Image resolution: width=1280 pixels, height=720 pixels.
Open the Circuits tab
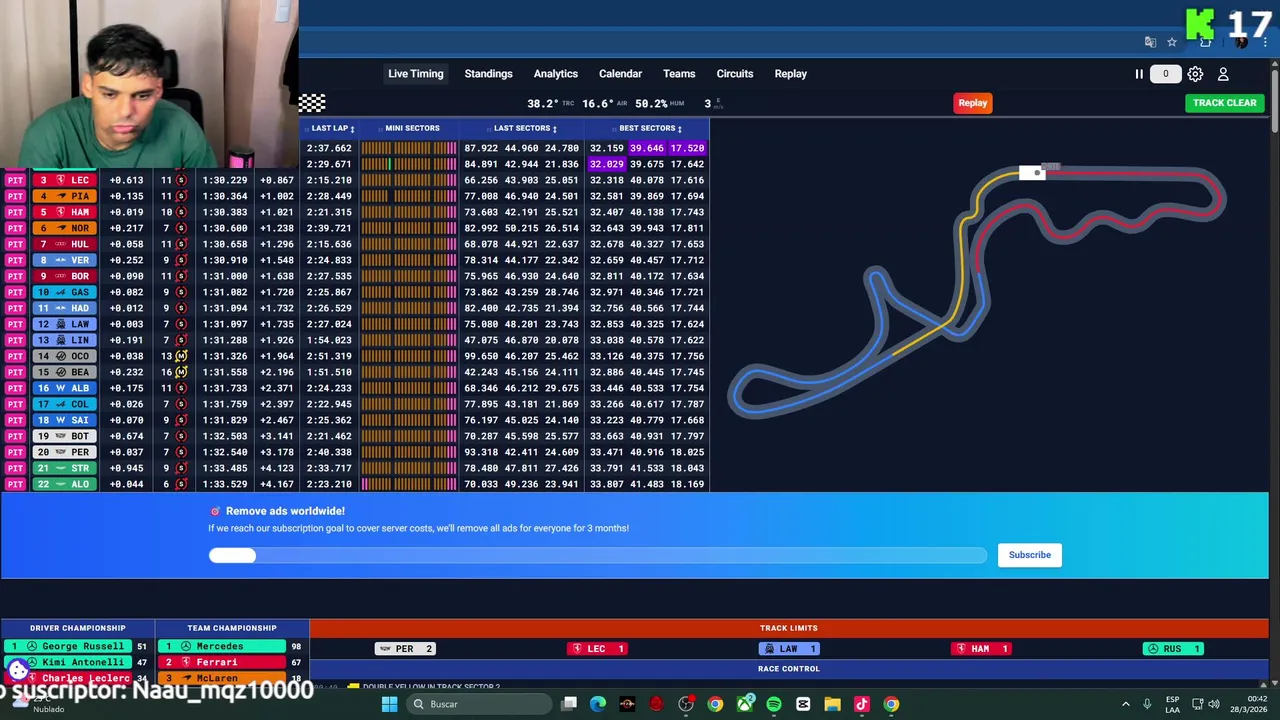[734, 74]
